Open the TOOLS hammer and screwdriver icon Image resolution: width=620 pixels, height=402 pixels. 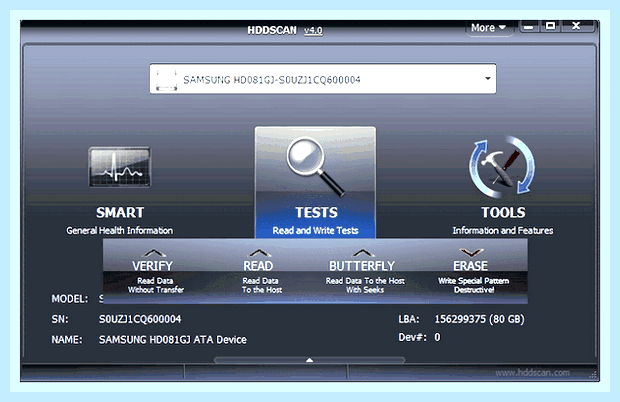click(x=502, y=167)
